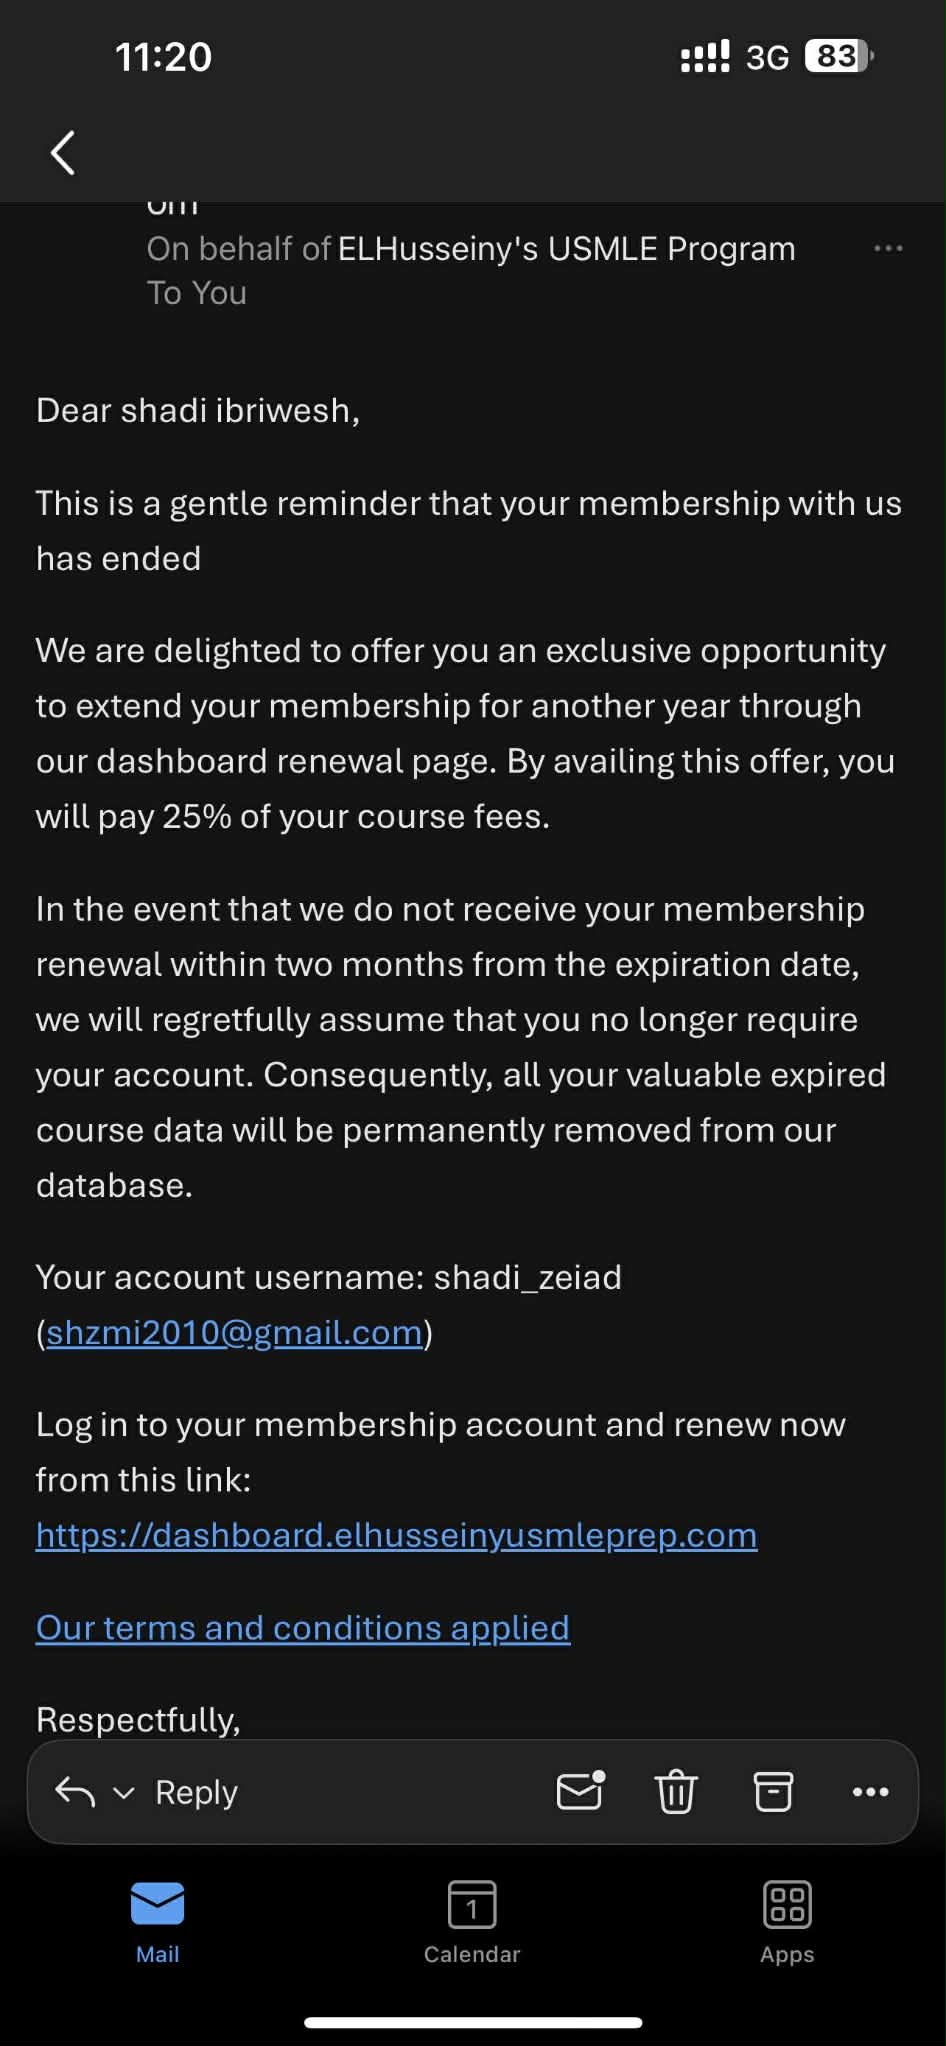The height and width of the screenshot is (2046, 946).
Task: Tap the home indicator bar
Action: click(x=473, y=2022)
